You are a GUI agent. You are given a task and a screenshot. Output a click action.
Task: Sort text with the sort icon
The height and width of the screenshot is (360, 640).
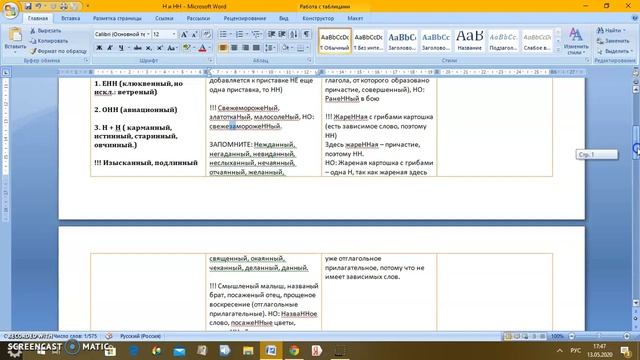pos(293,34)
